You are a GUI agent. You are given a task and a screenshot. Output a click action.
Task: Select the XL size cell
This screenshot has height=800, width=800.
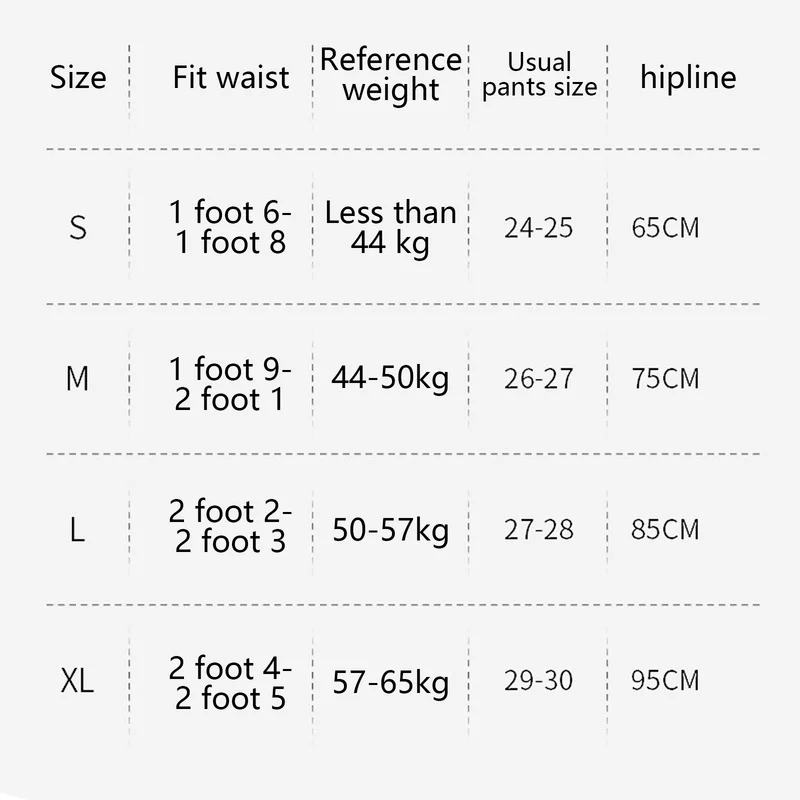click(77, 682)
